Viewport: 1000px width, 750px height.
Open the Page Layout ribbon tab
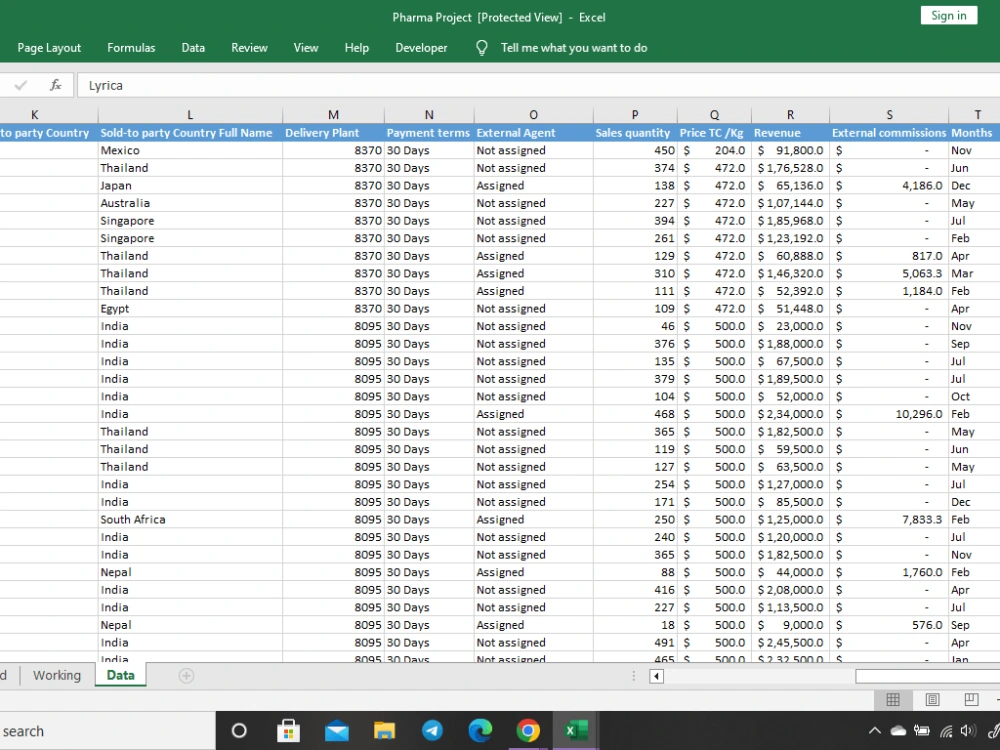click(49, 48)
